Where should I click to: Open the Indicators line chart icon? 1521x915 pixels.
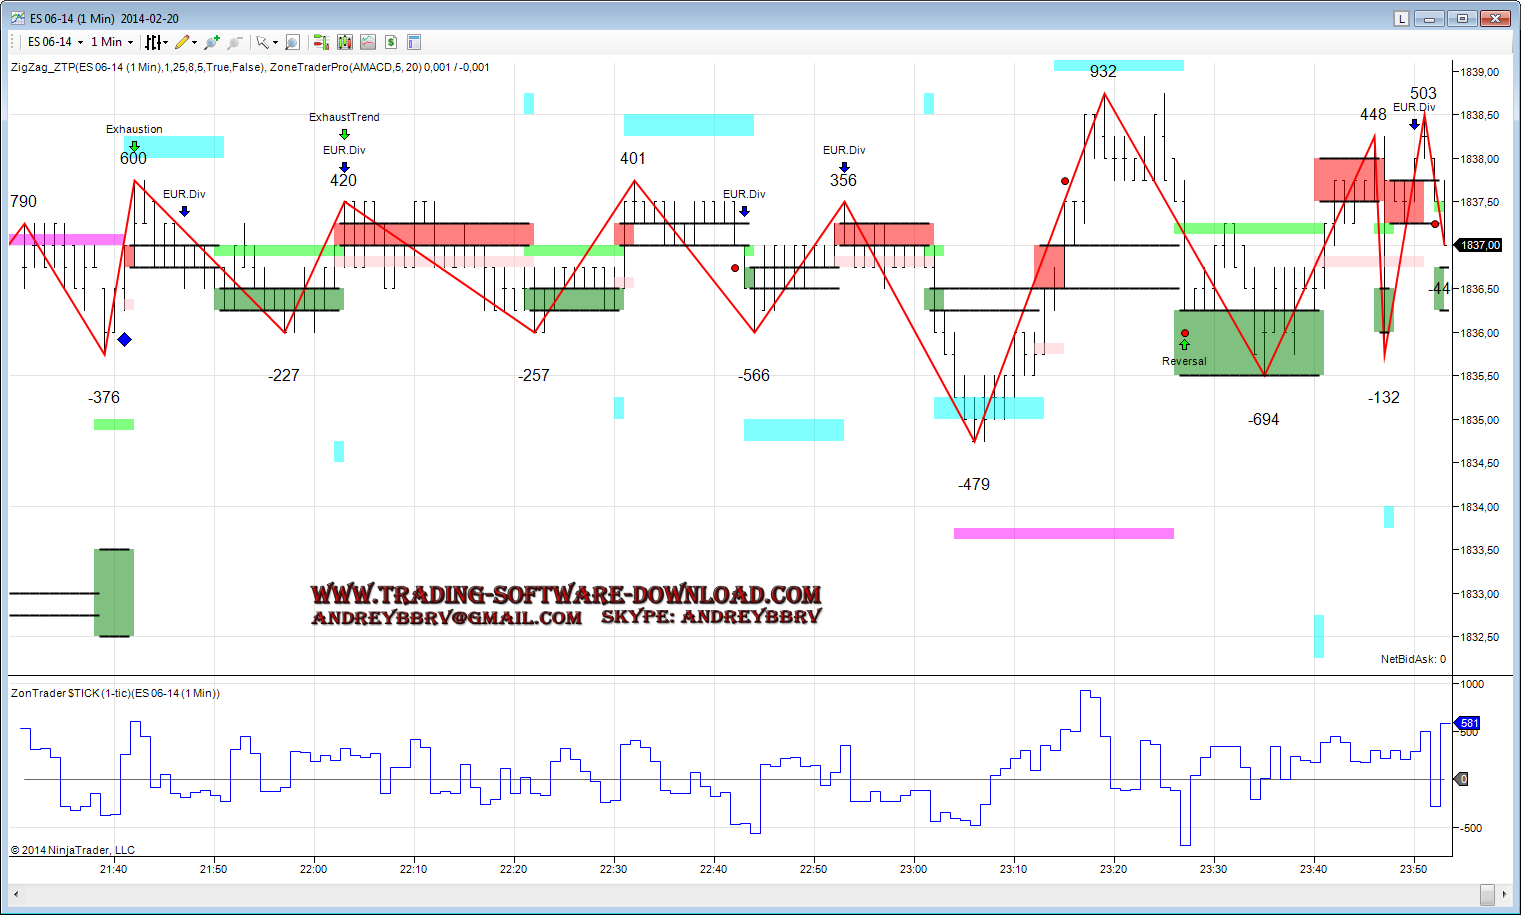(368, 42)
